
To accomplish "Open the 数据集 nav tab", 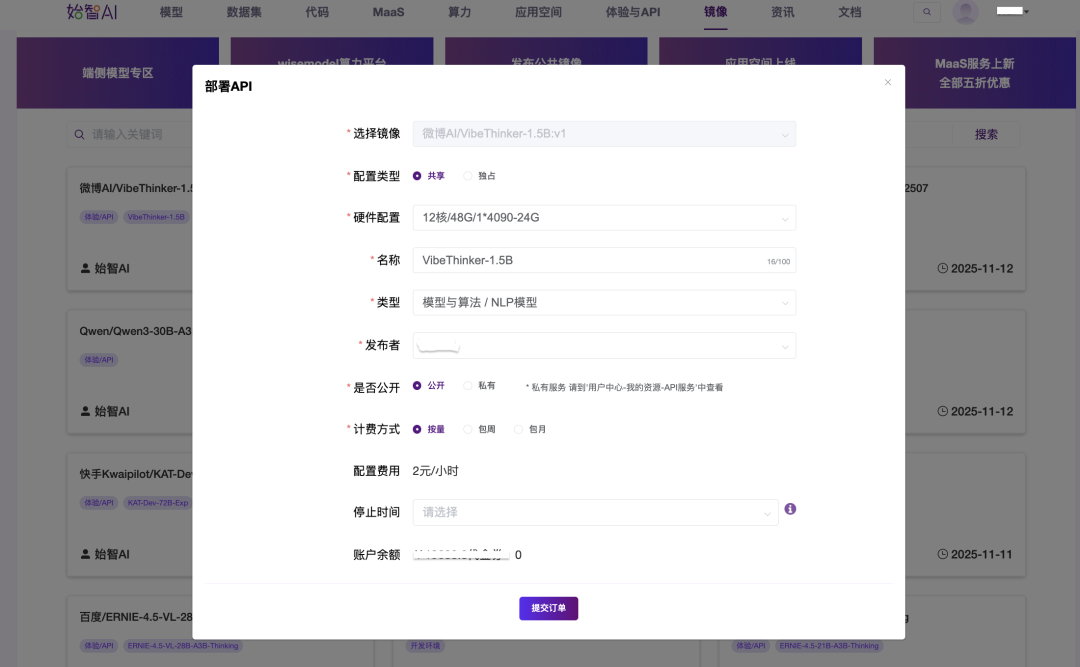I will pyautogui.click(x=244, y=12).
